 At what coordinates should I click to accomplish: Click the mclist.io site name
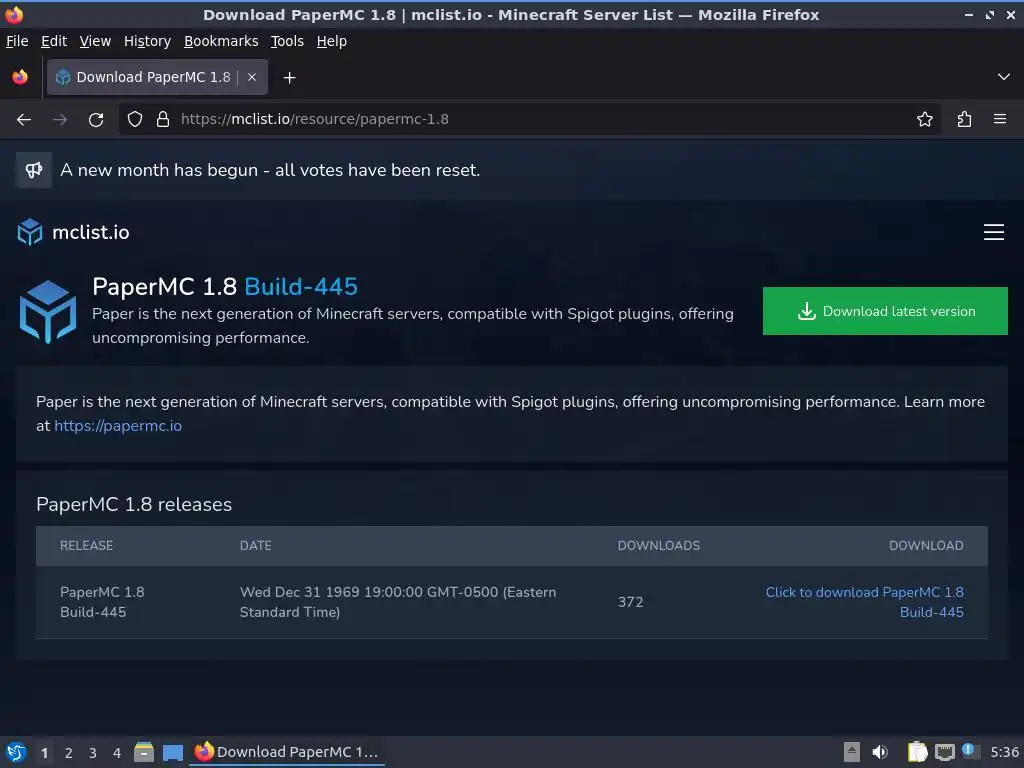pos(91,232)
